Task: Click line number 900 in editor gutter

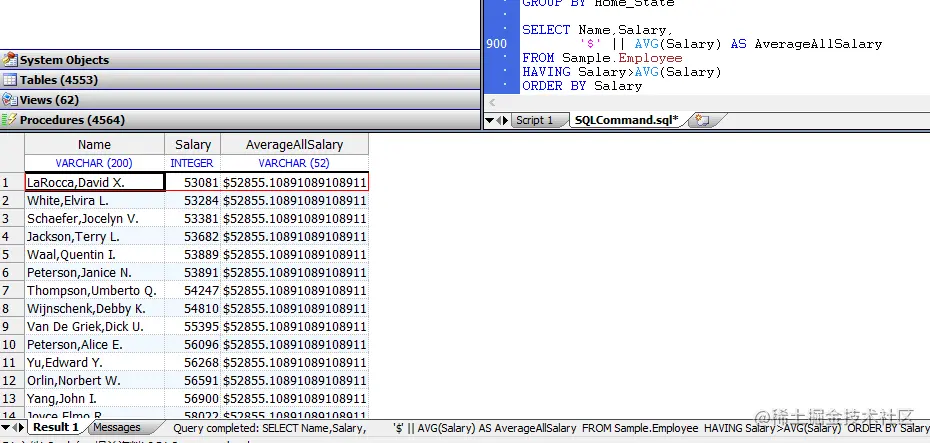Action: tap(496, 44)
